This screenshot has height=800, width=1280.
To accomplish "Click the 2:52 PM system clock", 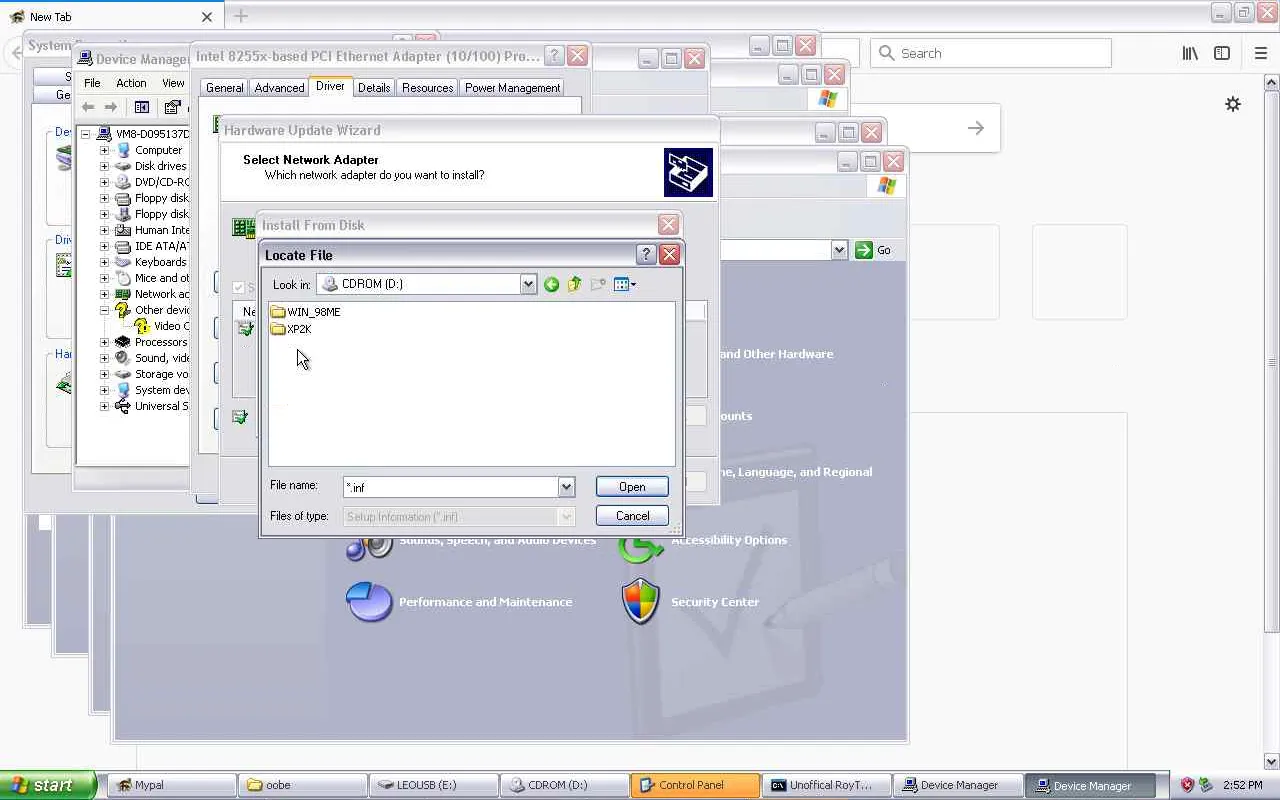I will point(1243,785).
